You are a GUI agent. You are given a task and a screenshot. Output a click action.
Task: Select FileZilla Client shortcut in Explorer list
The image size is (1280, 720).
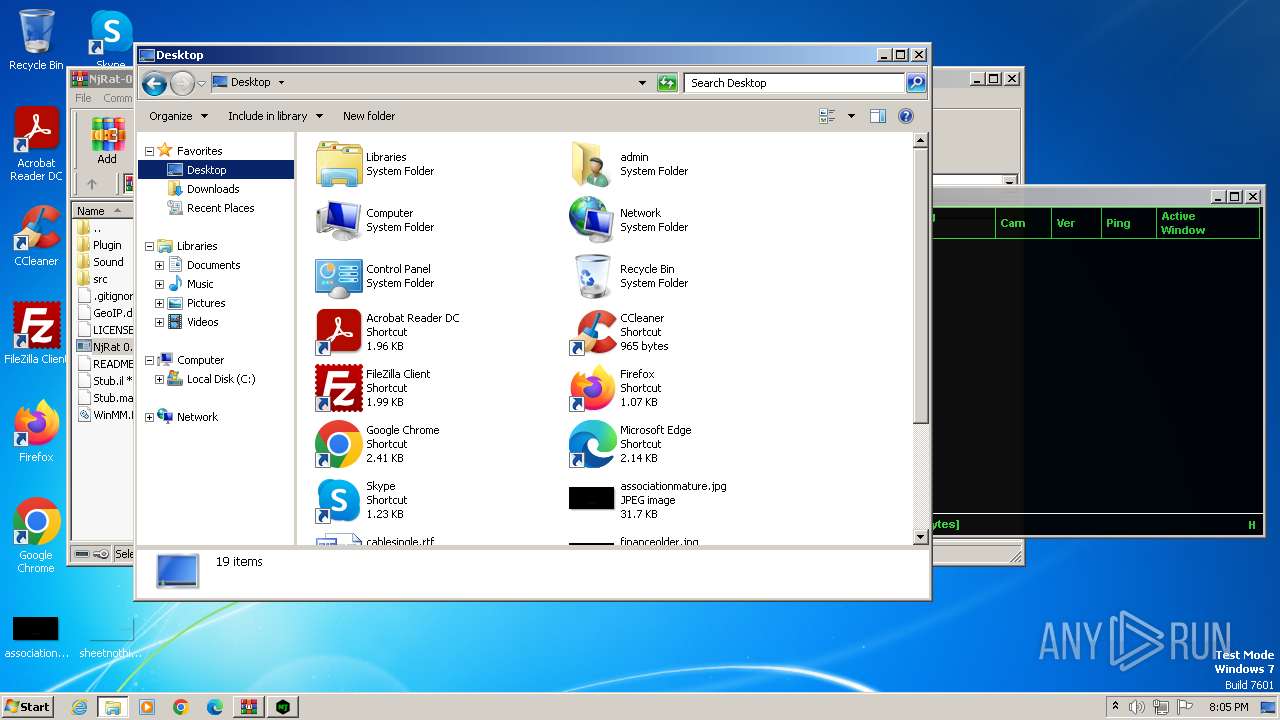tap(338, 388)
